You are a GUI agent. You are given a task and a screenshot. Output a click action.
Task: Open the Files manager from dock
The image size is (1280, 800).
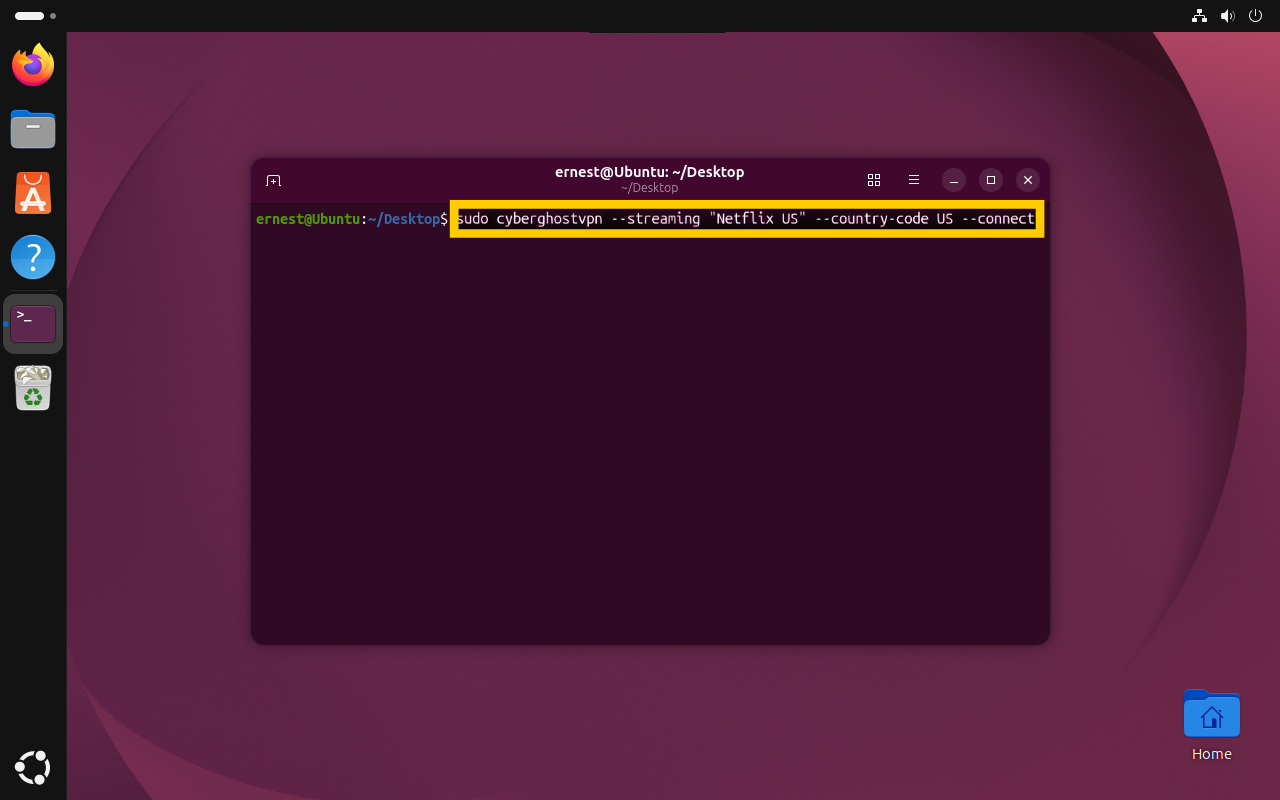[33, 129]
